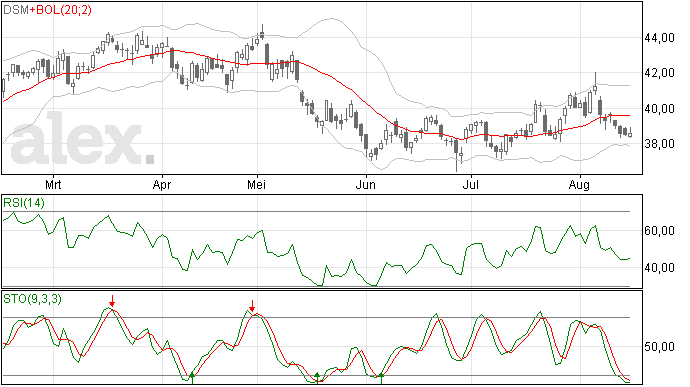
Task: Click the red sell arrow near Mei
Action: click(x=252, y=306)
